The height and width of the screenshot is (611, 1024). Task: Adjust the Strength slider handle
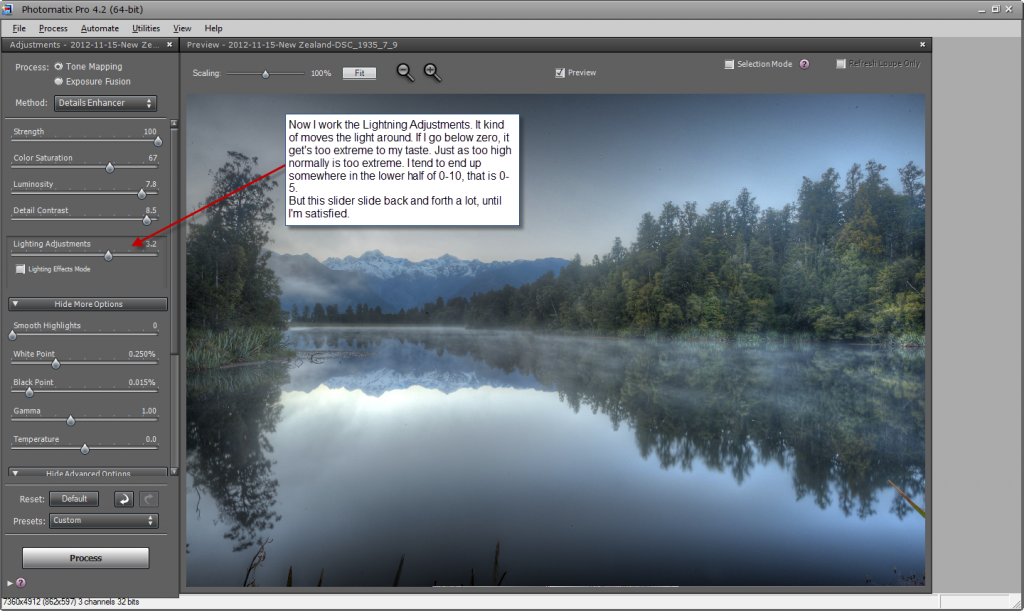157,141
